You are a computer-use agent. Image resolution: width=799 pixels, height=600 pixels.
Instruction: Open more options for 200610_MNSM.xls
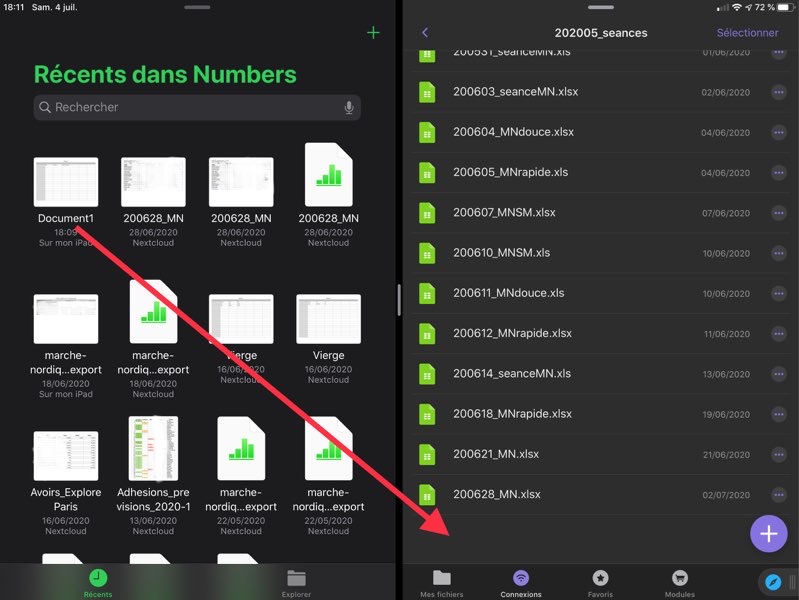779,253
